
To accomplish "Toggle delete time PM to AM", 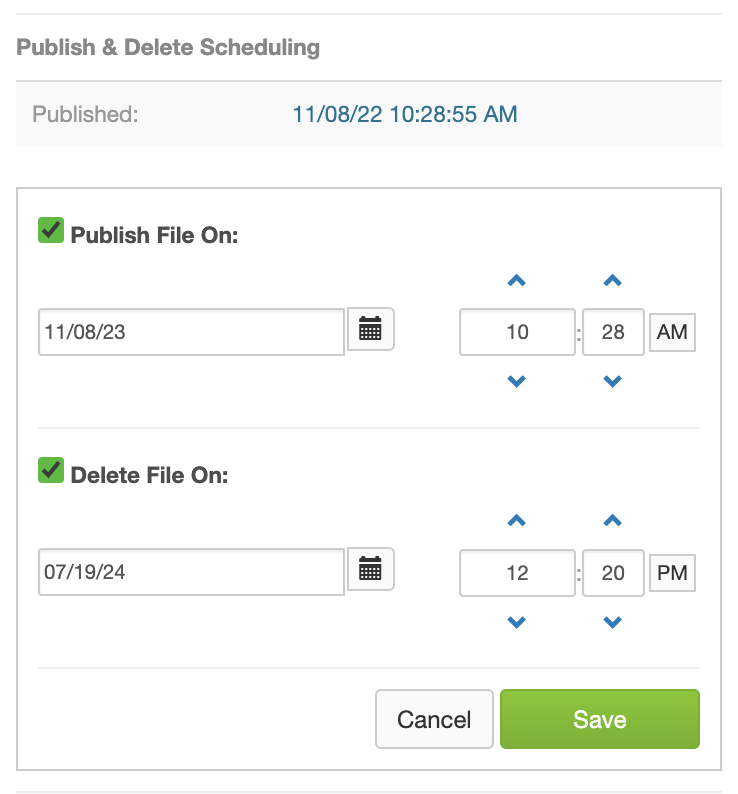I will 672,573.
